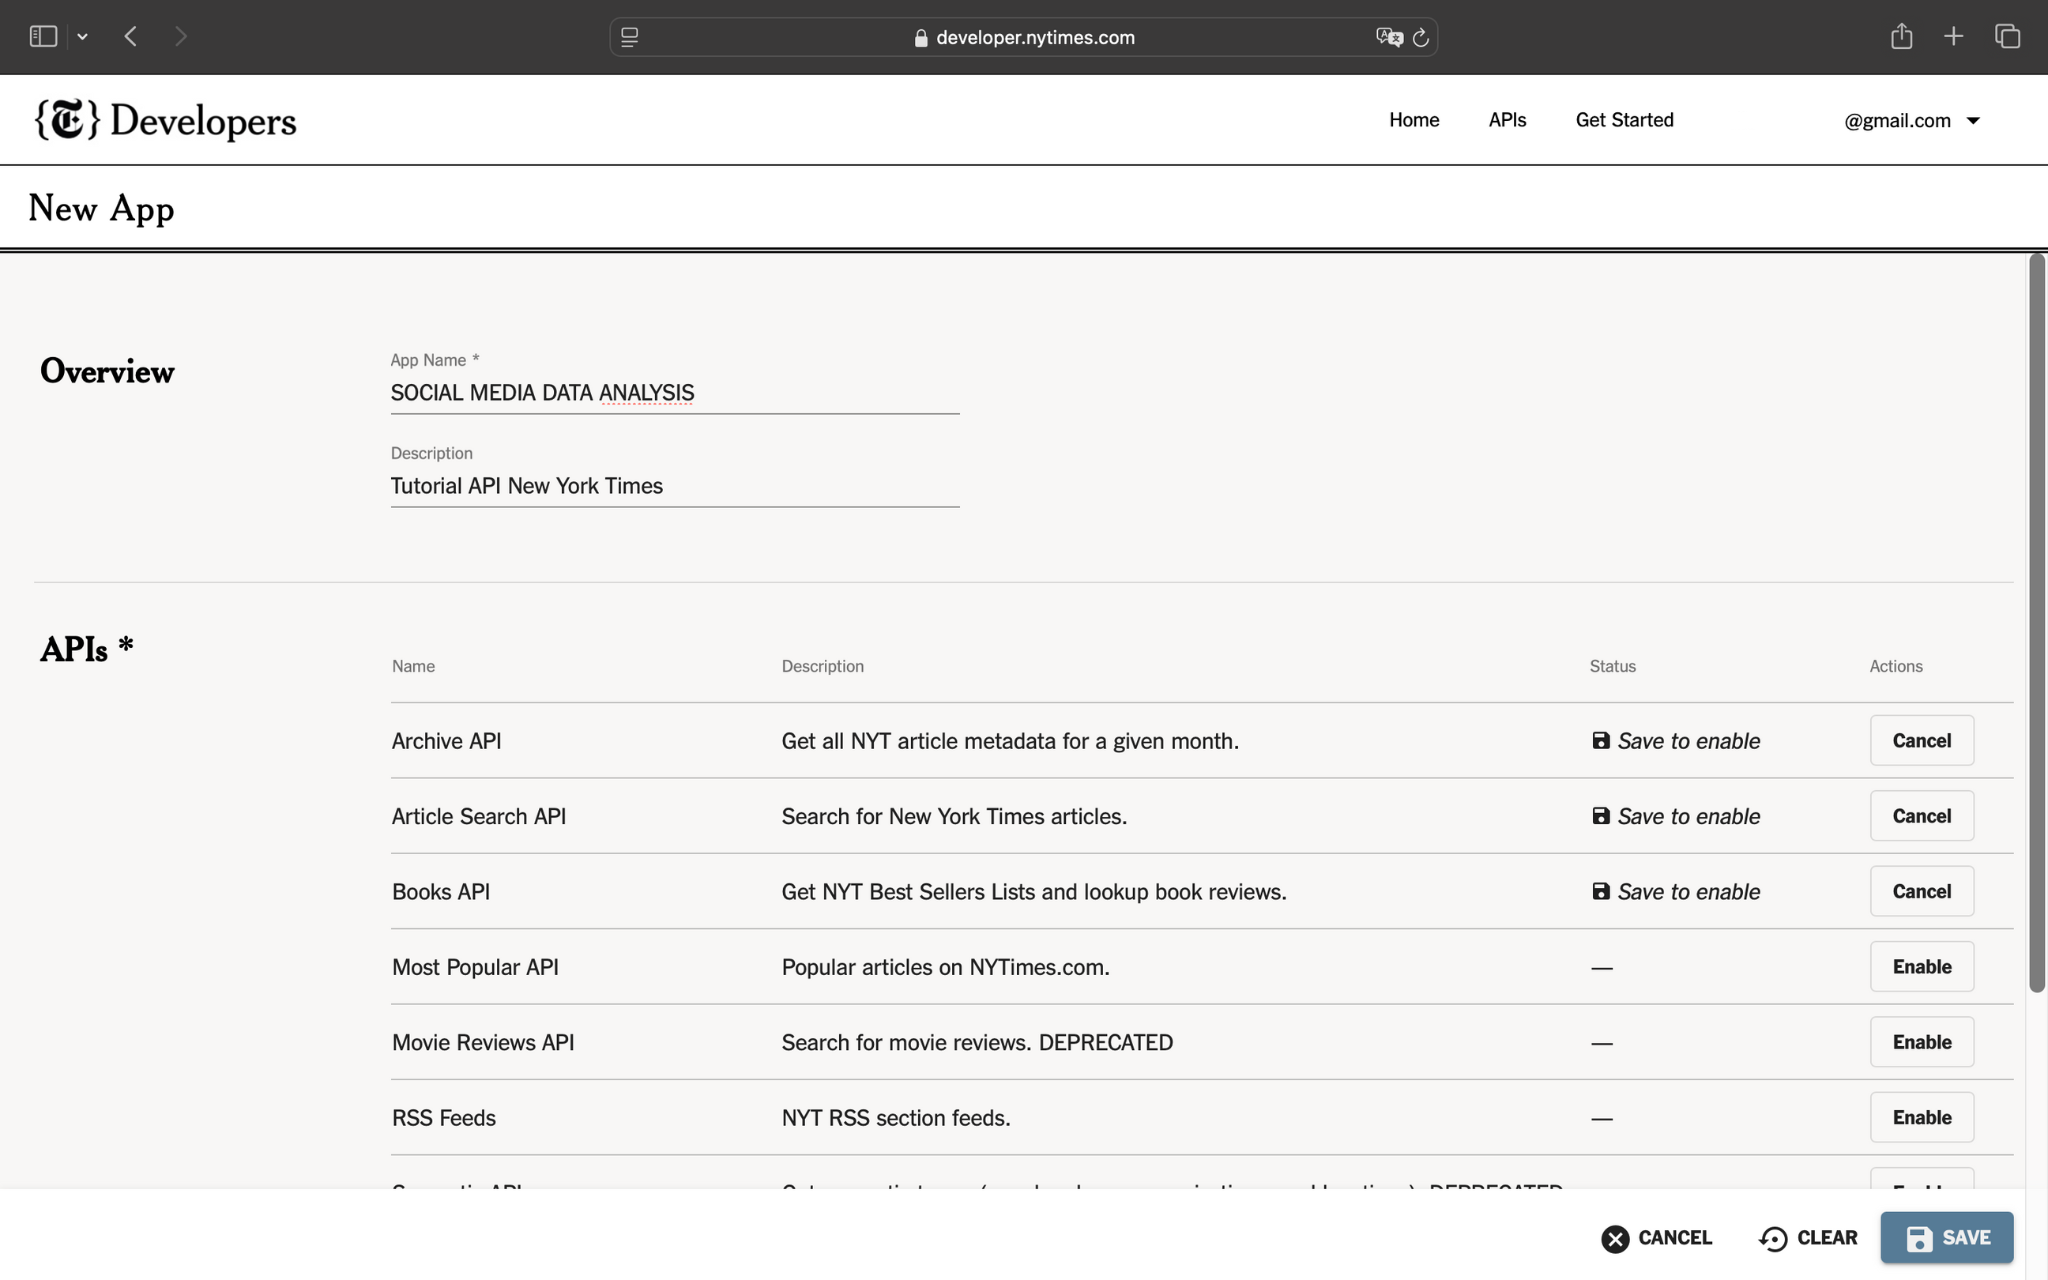Edit the Description input field

click(x=674, y=486)
